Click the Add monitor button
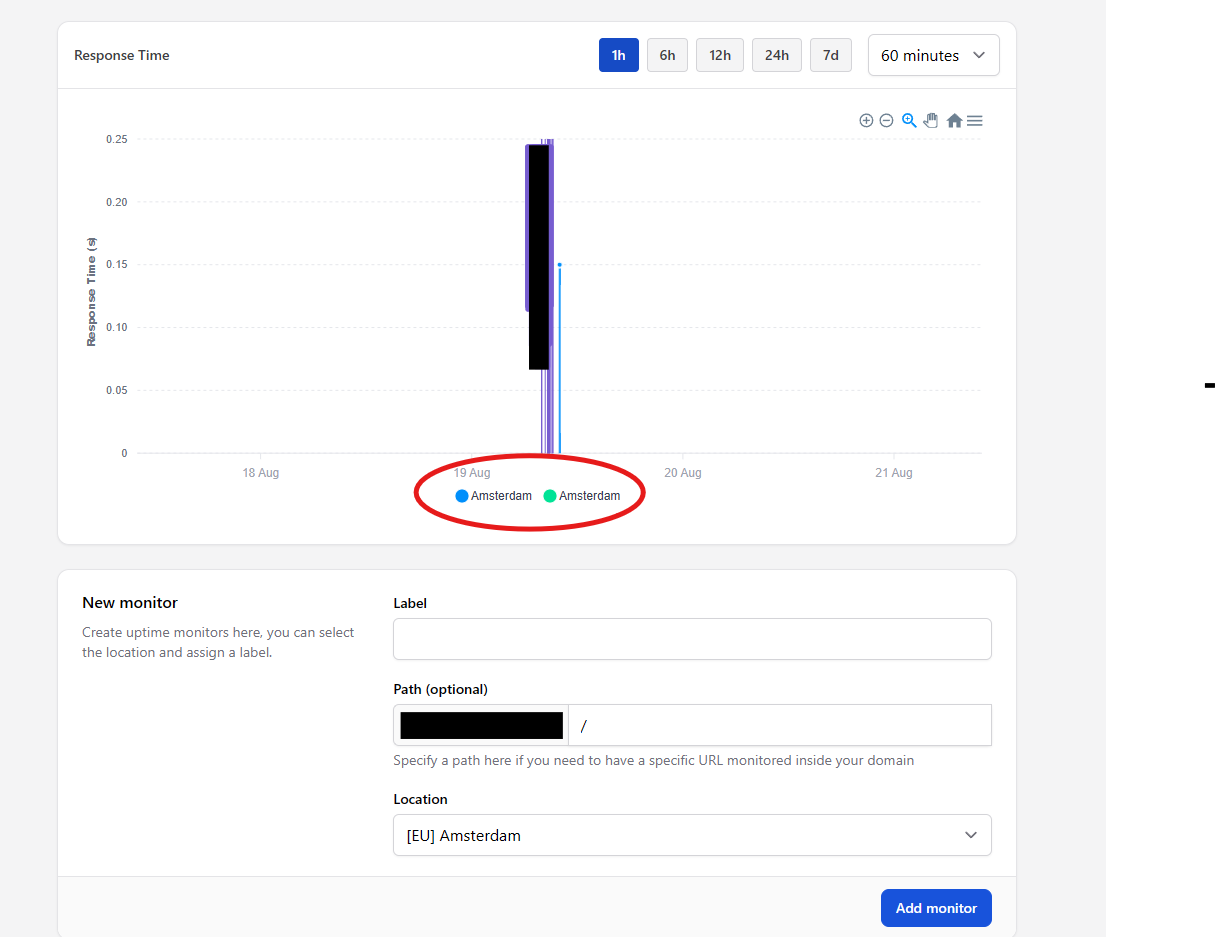1216x937 pixels. coord(936,908)
